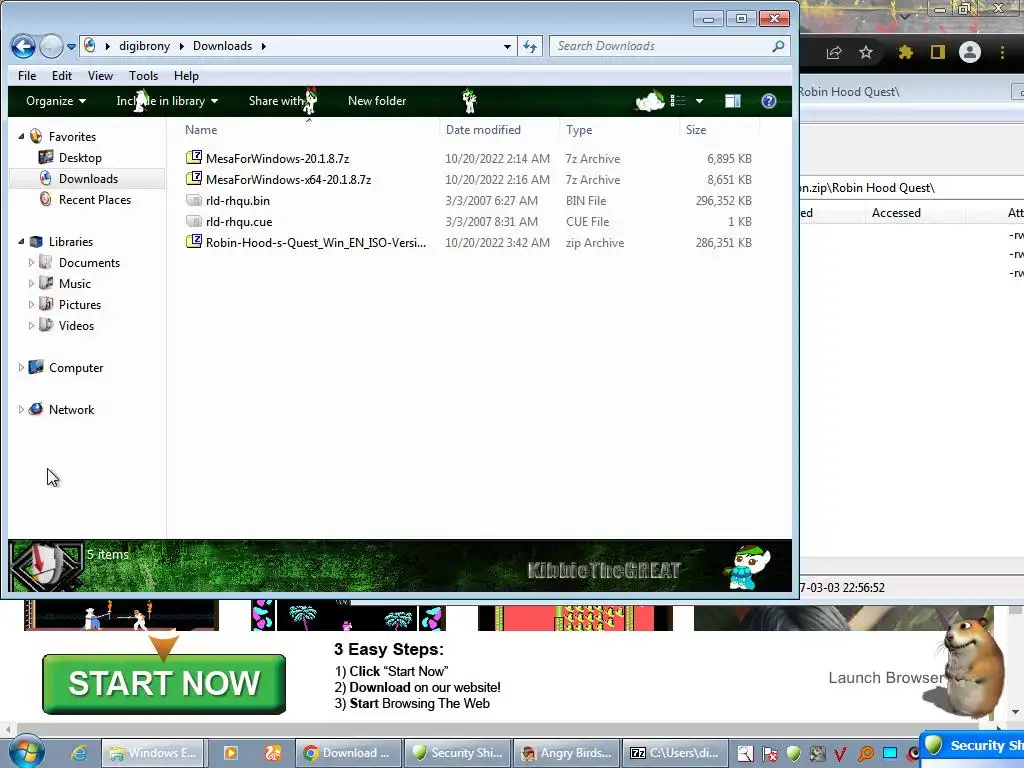Open the Edit menu

(x=61, y=76)
